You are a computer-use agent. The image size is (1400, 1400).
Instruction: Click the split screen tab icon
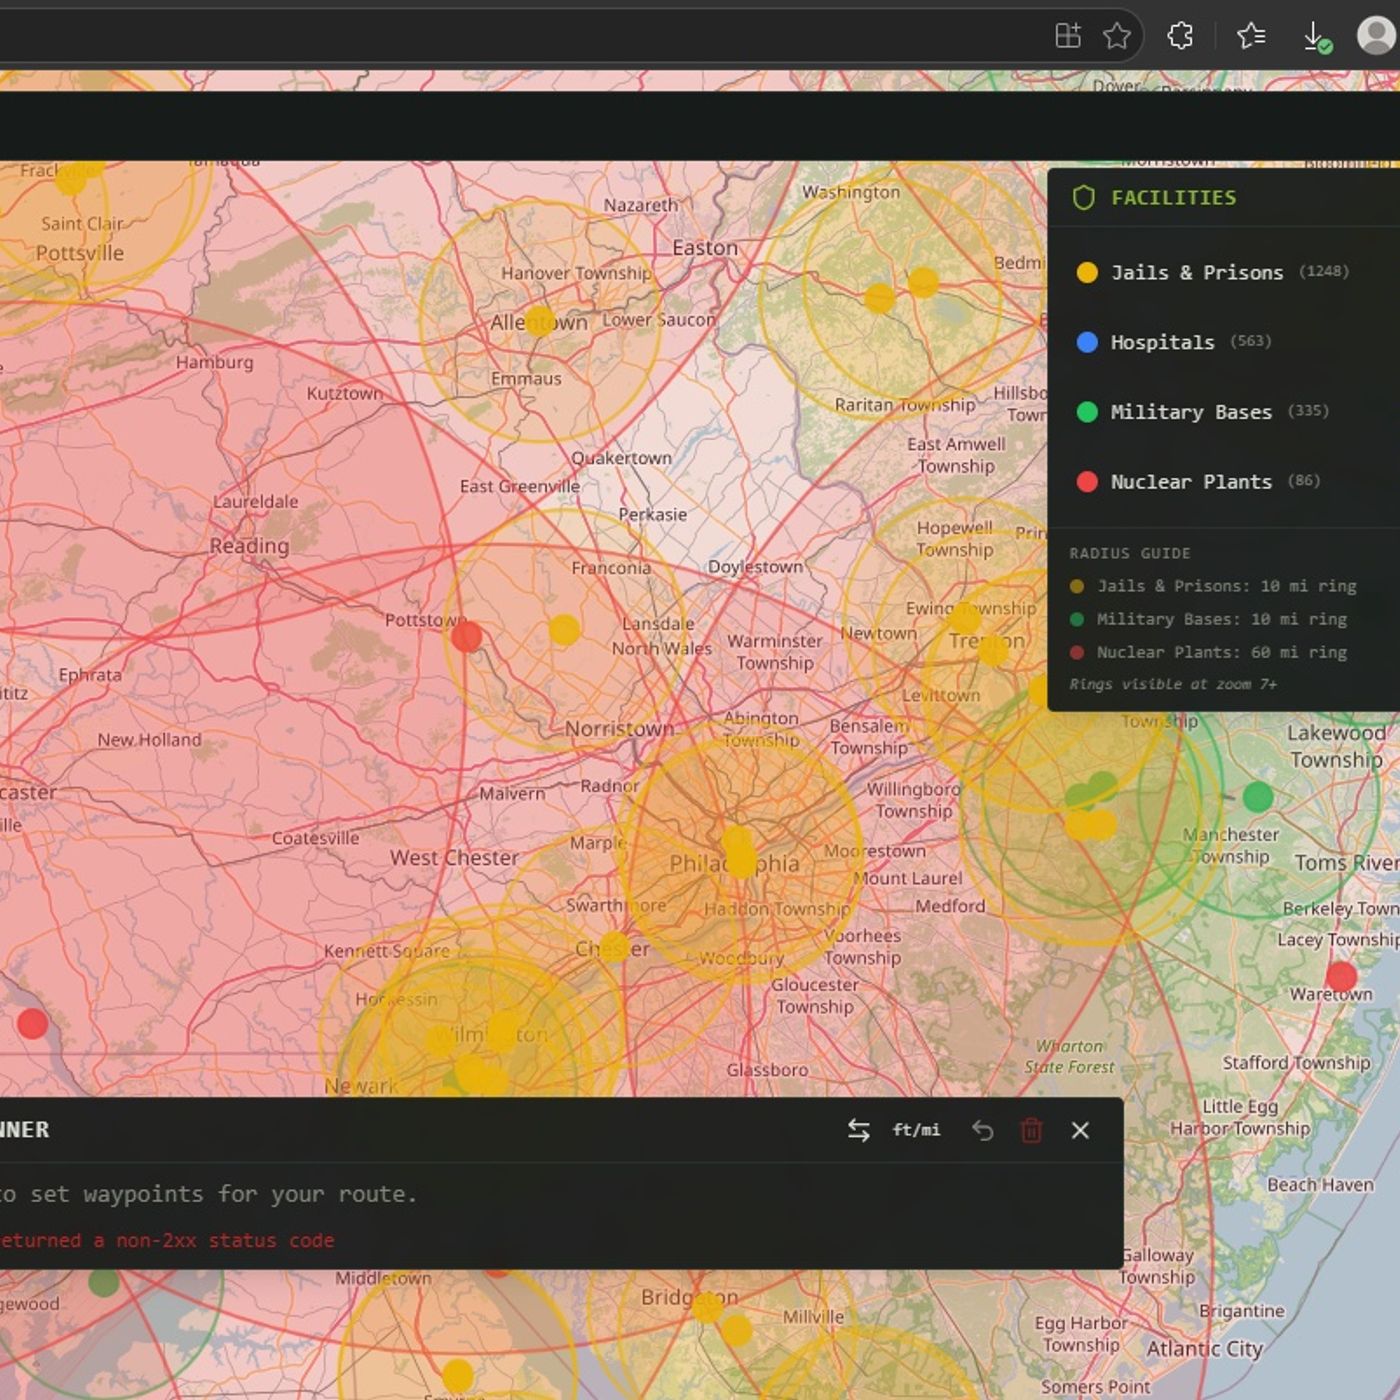coord(1068,35)
